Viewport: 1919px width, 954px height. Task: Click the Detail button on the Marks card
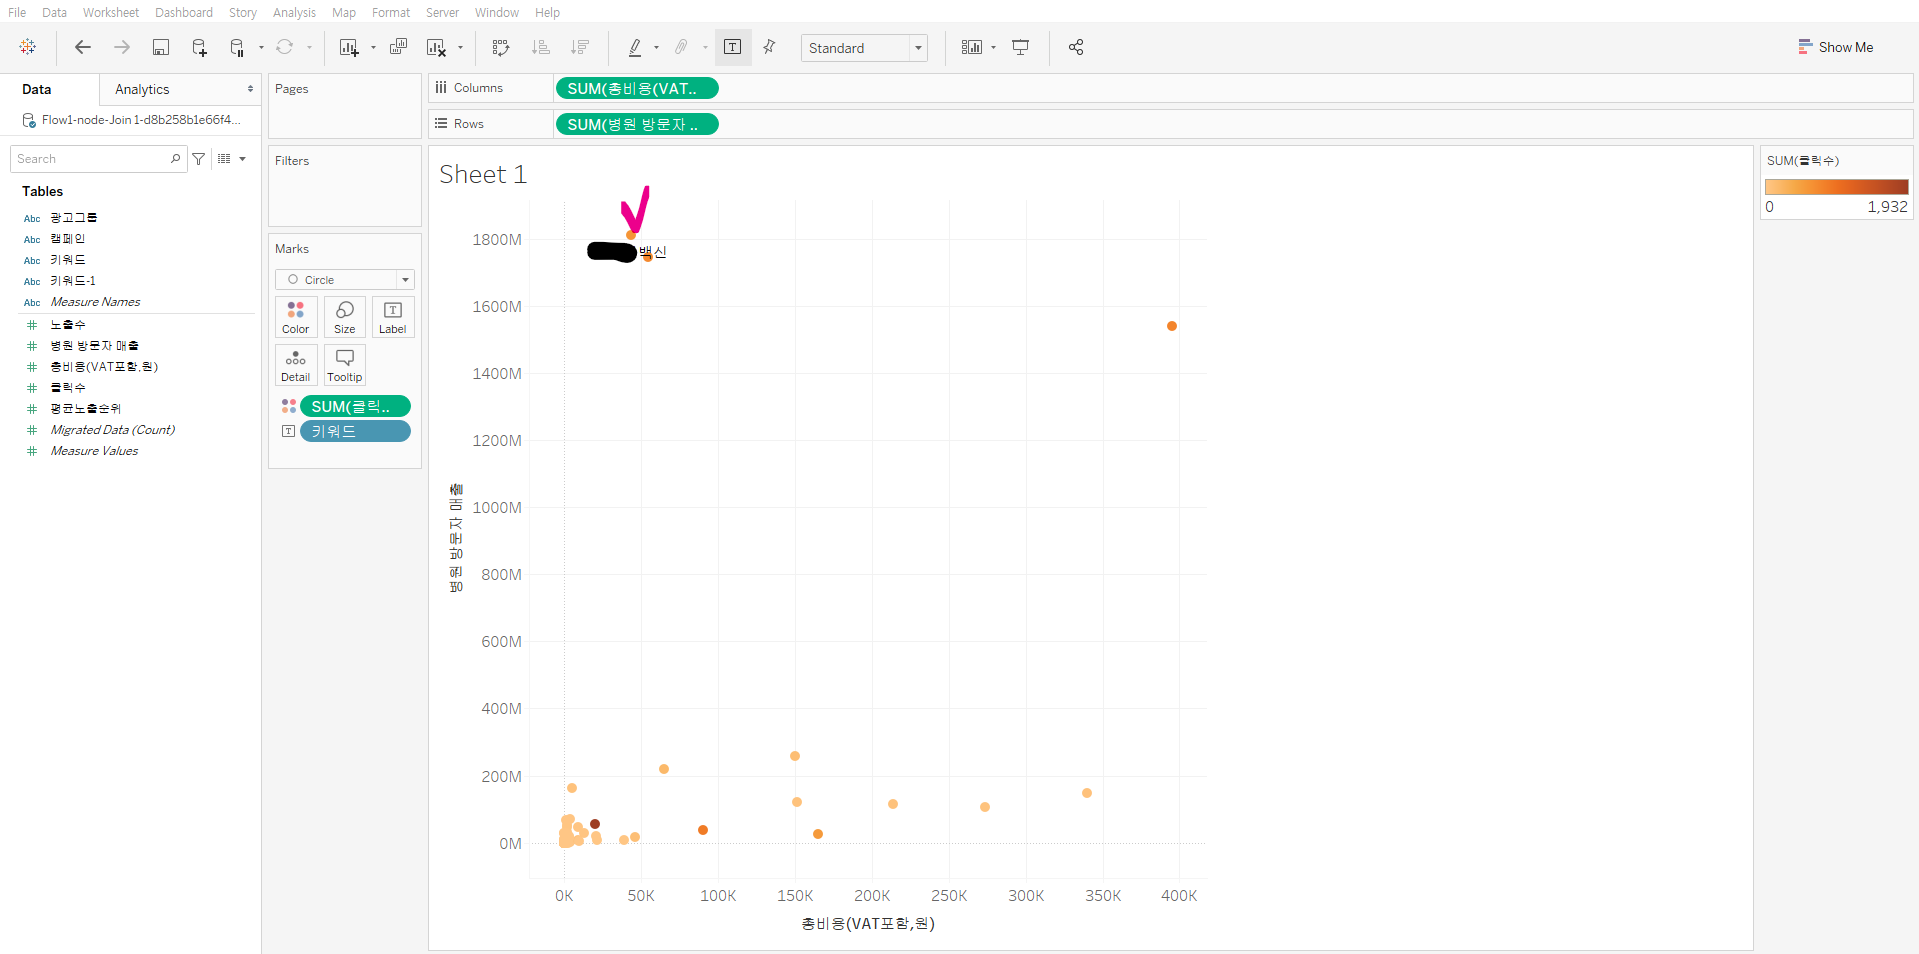(x=296, y=365)
